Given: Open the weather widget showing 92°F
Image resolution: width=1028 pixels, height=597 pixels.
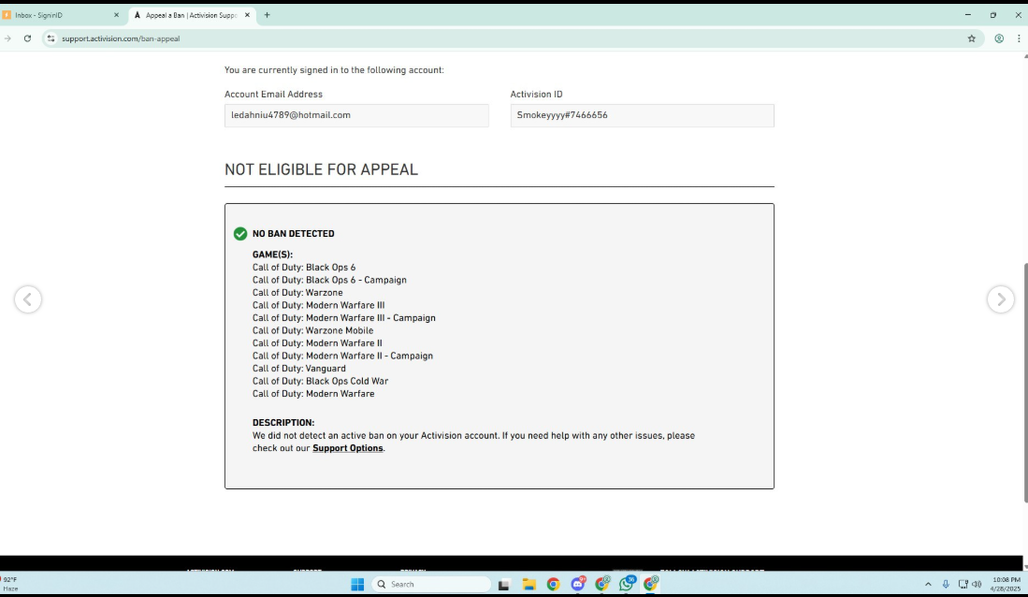Looking at the screenshot, I should (x=11, y=585).
